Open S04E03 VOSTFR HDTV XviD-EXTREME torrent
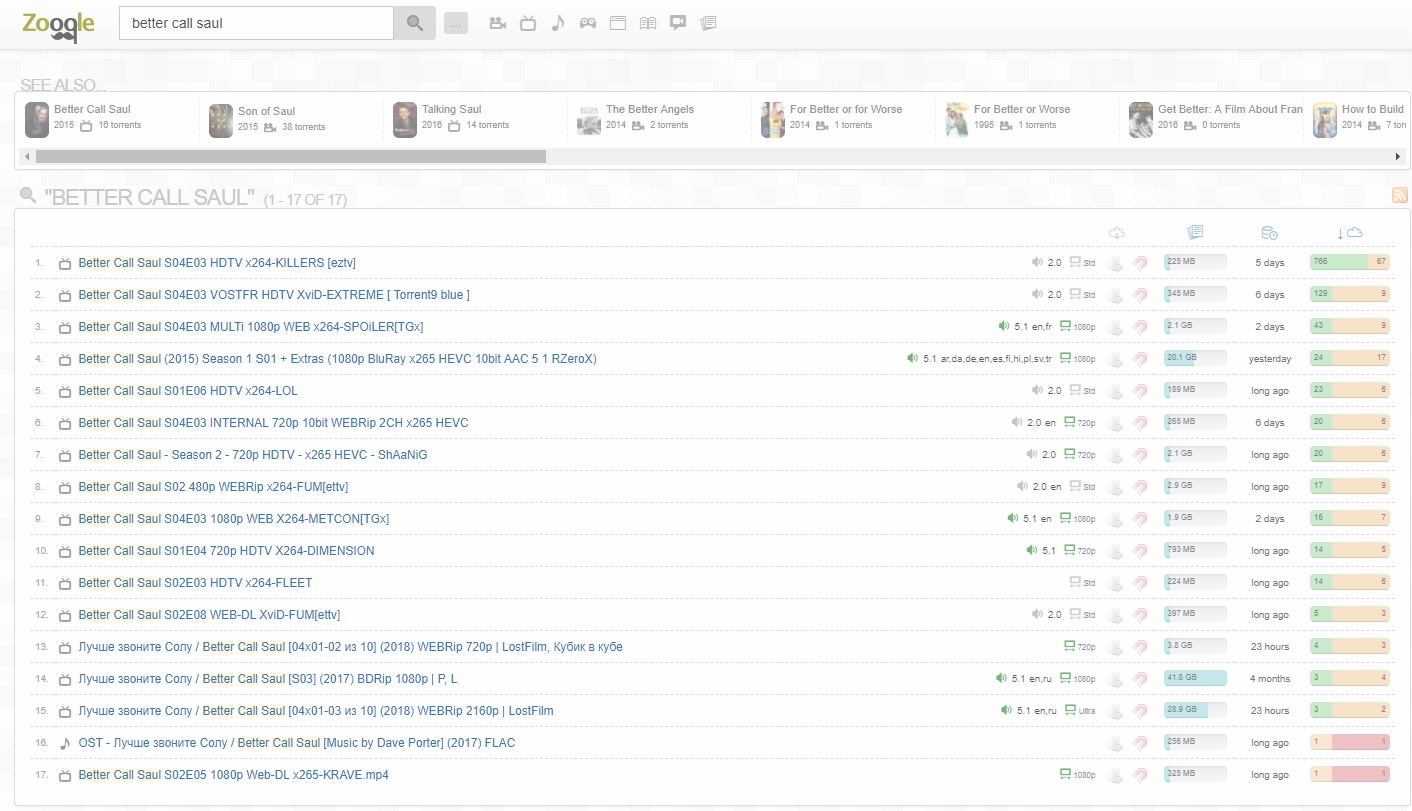The width and height of the screenshot is (1412, 811). 274,295
